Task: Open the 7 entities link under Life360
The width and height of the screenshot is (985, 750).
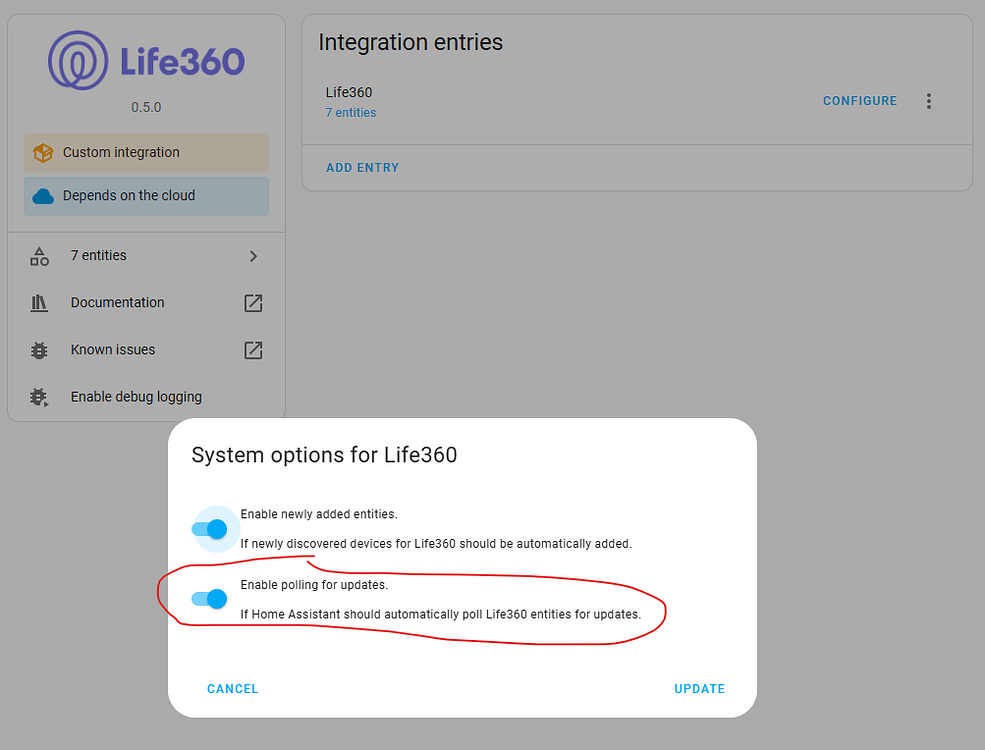Action: coord(350,112)
